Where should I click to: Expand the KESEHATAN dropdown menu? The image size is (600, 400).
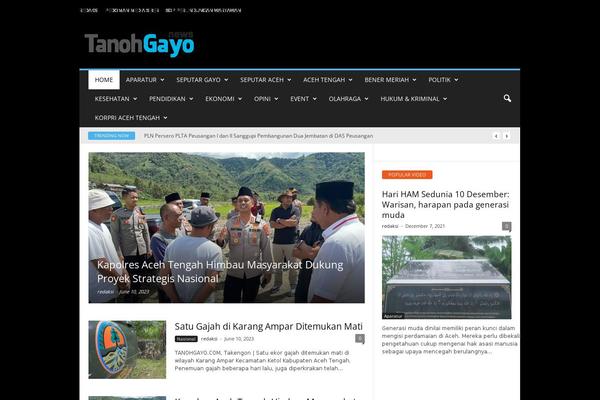point(116,99)
